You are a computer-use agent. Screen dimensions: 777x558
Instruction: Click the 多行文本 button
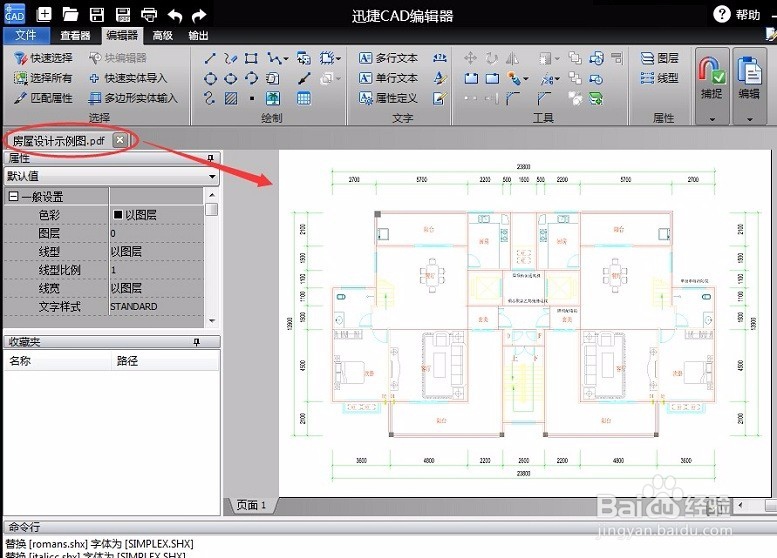[388, 58]
